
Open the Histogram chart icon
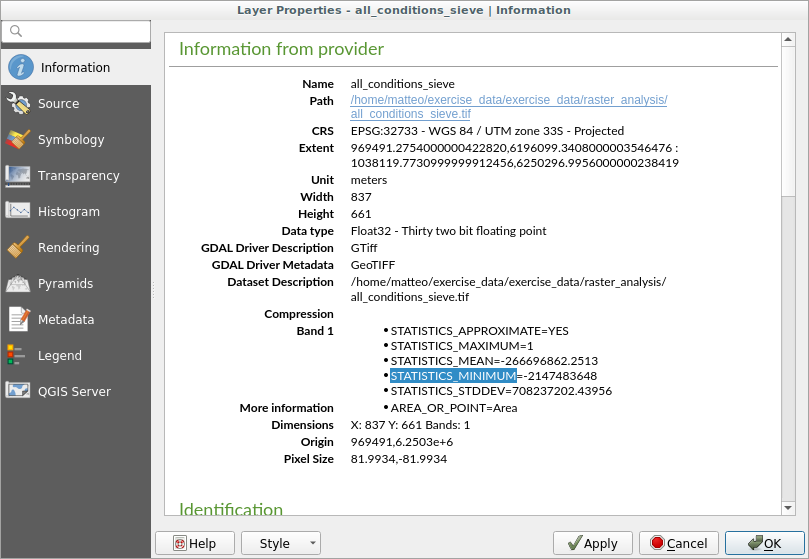click(x=19, y=212)
